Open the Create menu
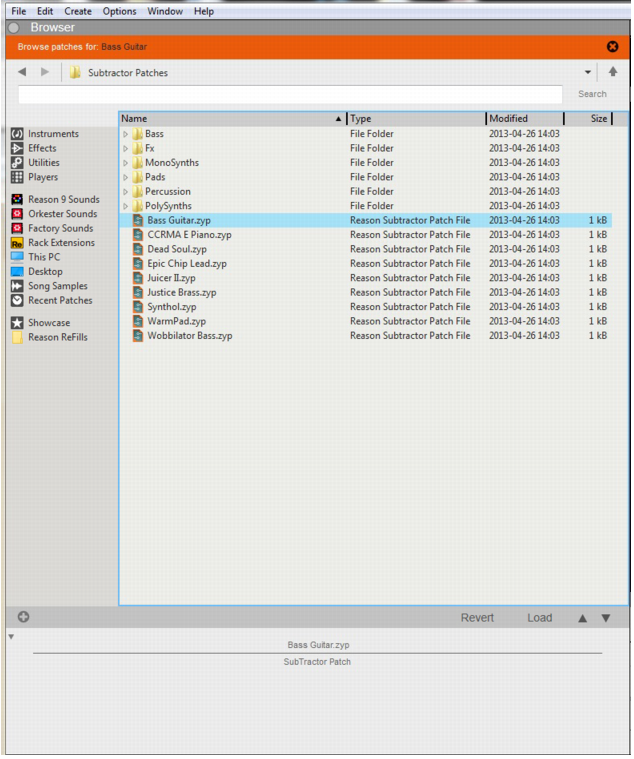 pos(78,11)
